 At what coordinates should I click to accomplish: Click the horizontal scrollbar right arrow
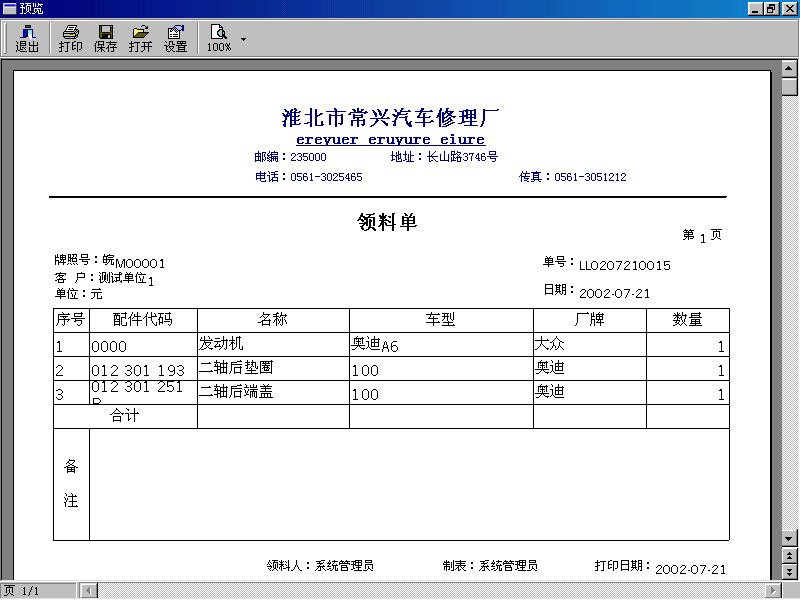click(x=774, y=591)
